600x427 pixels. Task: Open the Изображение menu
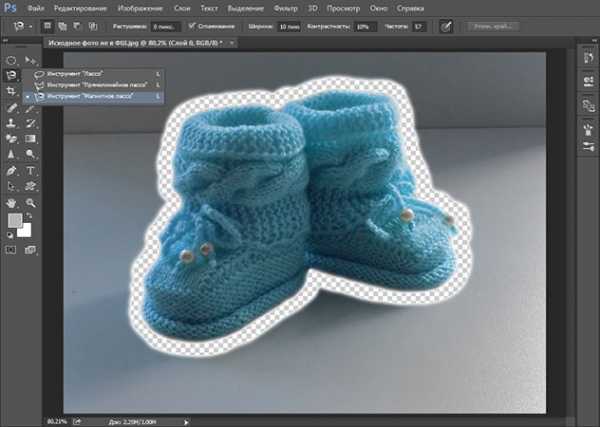(140, 8)
